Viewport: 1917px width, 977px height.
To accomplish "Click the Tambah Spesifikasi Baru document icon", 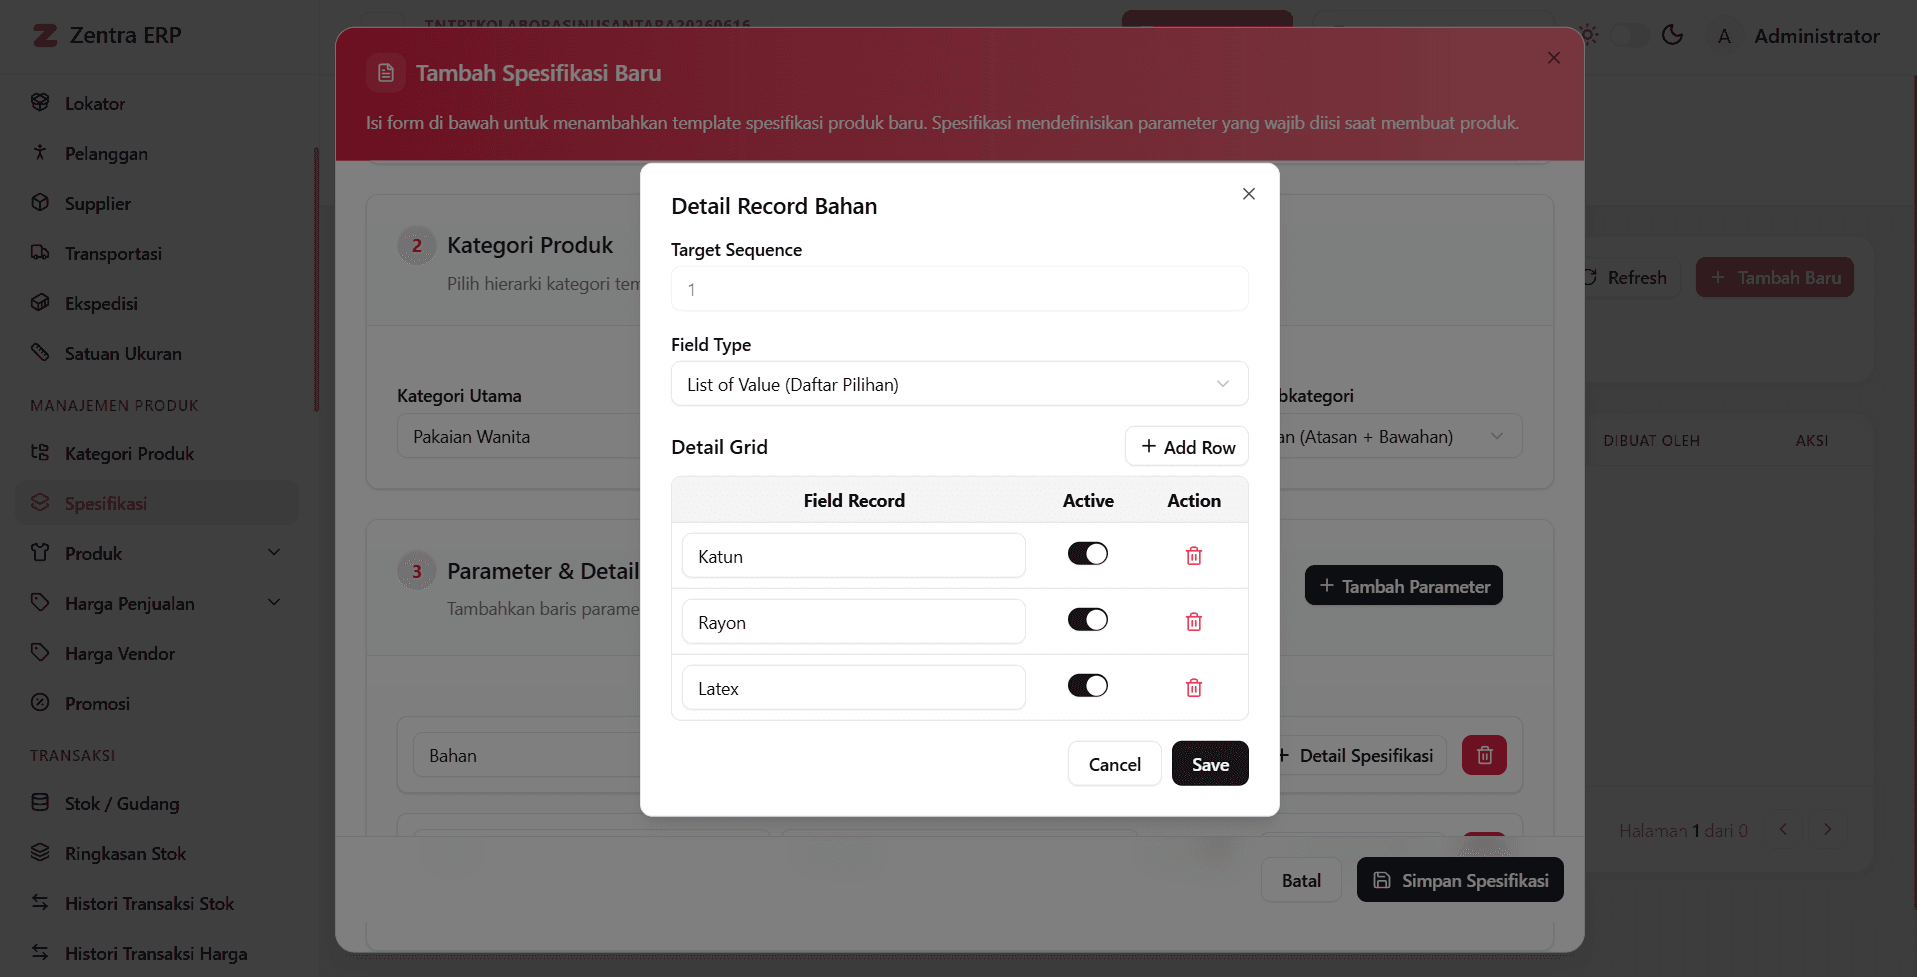I will point(386,73).
